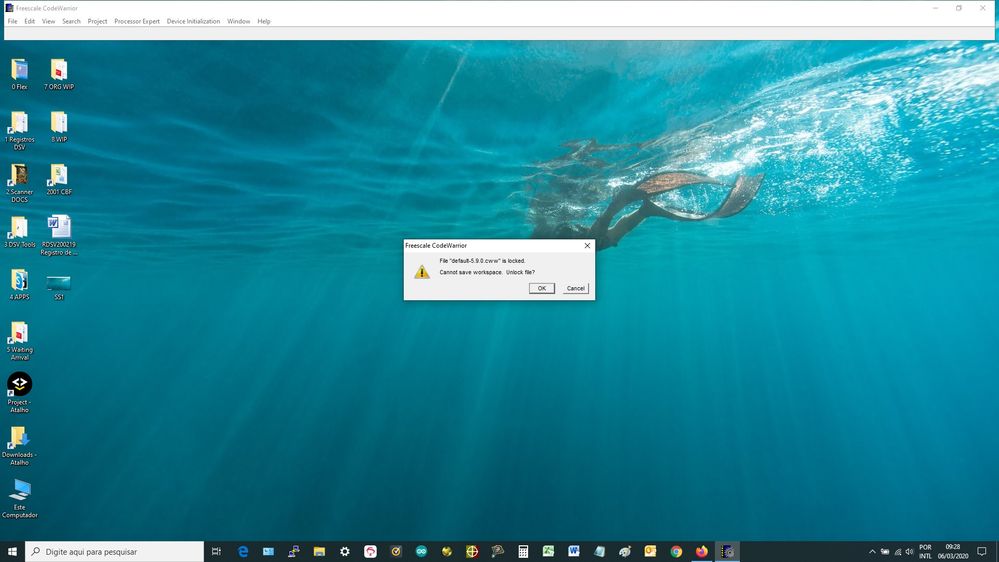
Task: Select the 5 Waiting Arrival folder
Action: click(20, 341)
